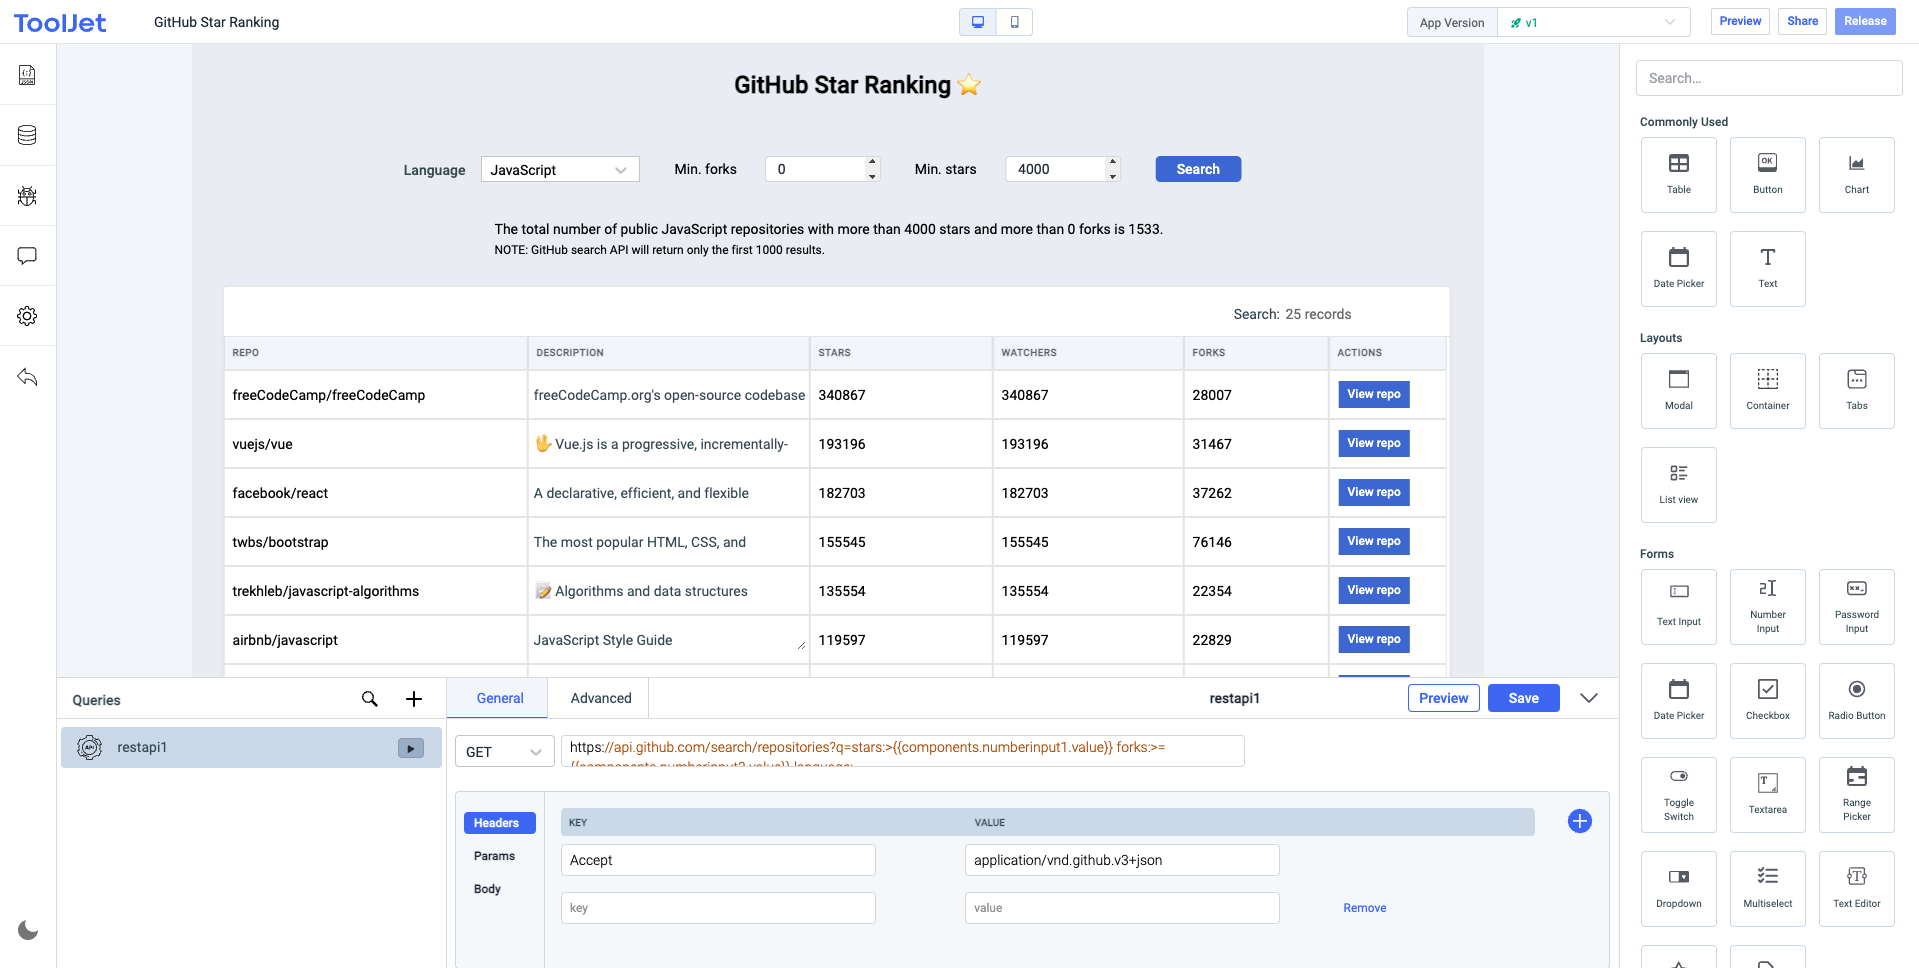Toggle dark mode moon icon
Image resolution: width=1919 pixels, height=968 pixels.
(28, 930)
